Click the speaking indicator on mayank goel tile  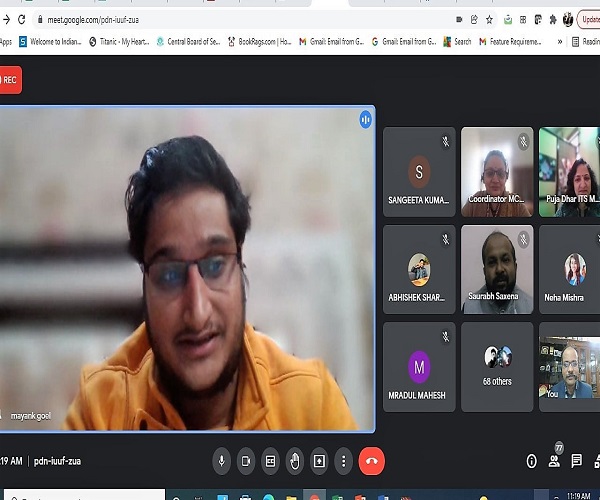click(365, 120)
